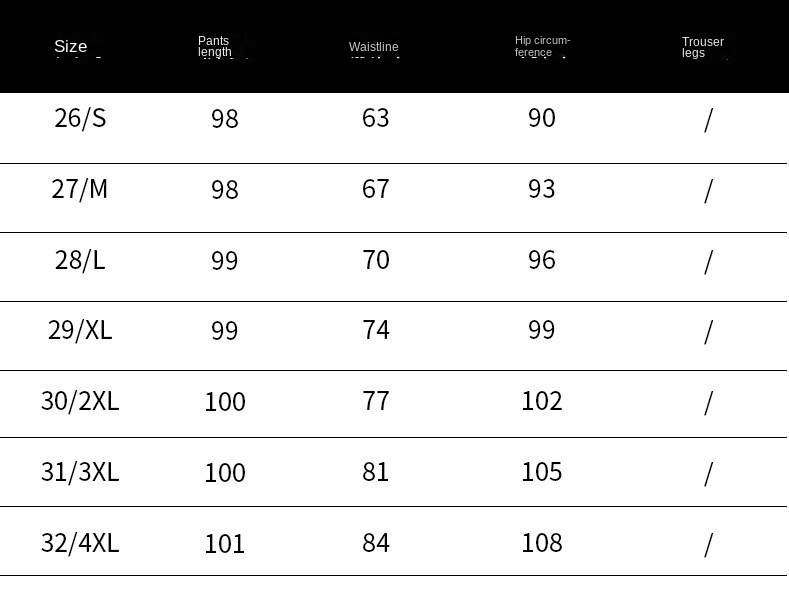The image size is (789, 612).
Task: Select the 27/M size label
Action: click(x=80, y=189)
